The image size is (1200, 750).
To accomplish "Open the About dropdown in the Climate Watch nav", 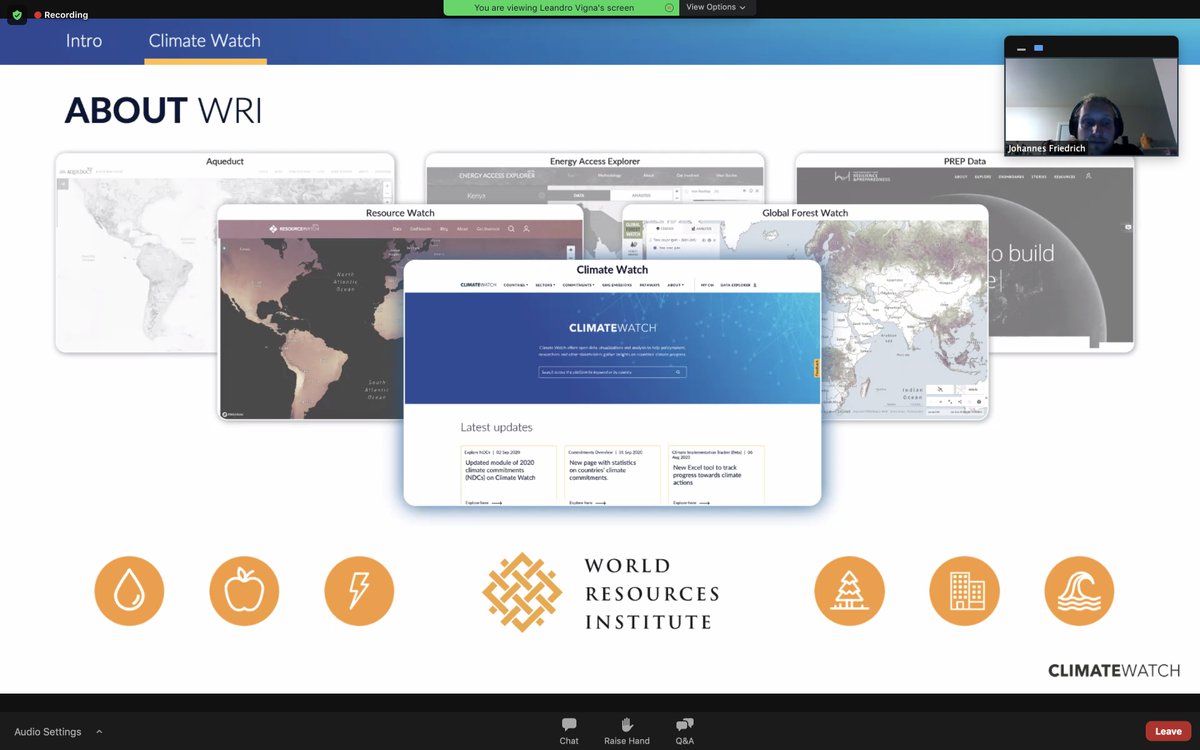I will pyautogui.click(x=675, y=285).
